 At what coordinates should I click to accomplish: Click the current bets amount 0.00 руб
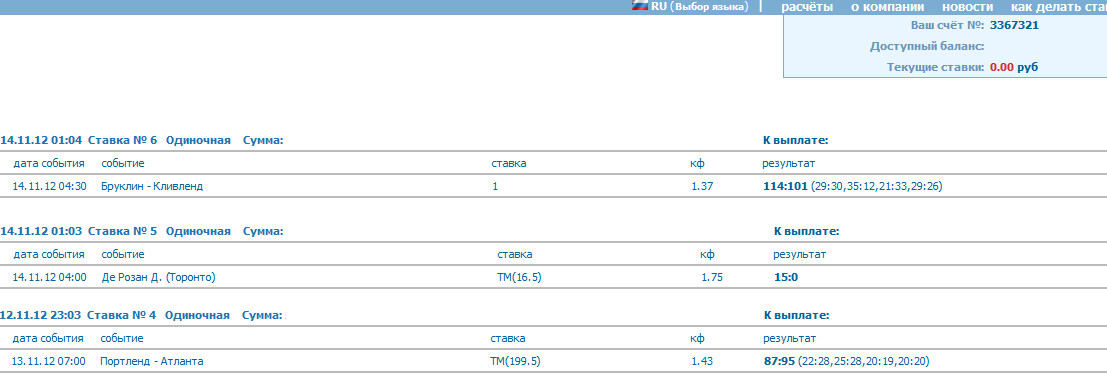[1015, 68]
